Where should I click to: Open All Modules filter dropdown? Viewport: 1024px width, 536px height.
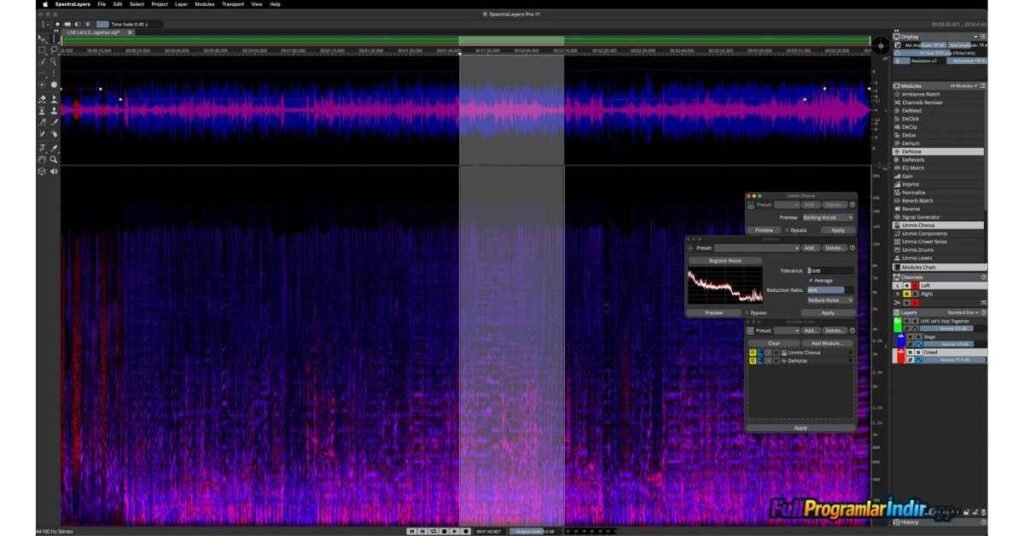(x=964, y=86)
